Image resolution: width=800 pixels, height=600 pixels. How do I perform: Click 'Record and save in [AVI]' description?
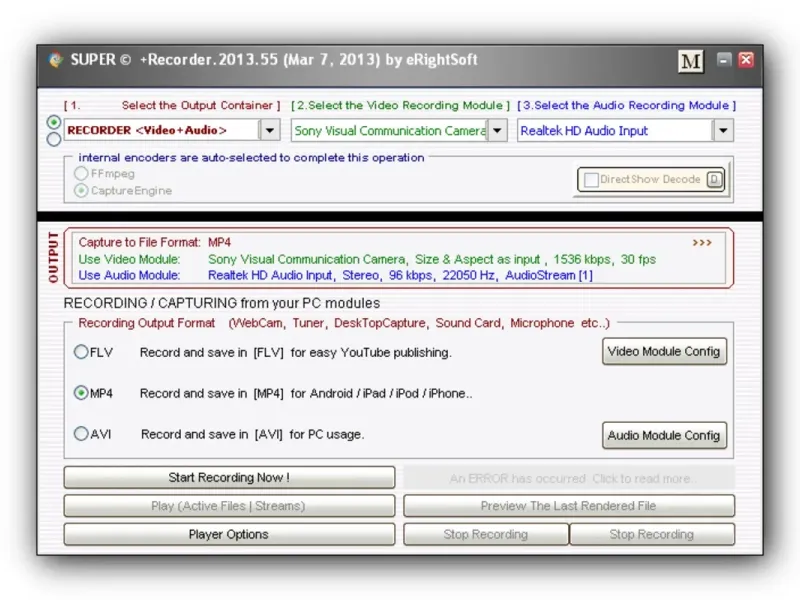[x=253, y=435]
